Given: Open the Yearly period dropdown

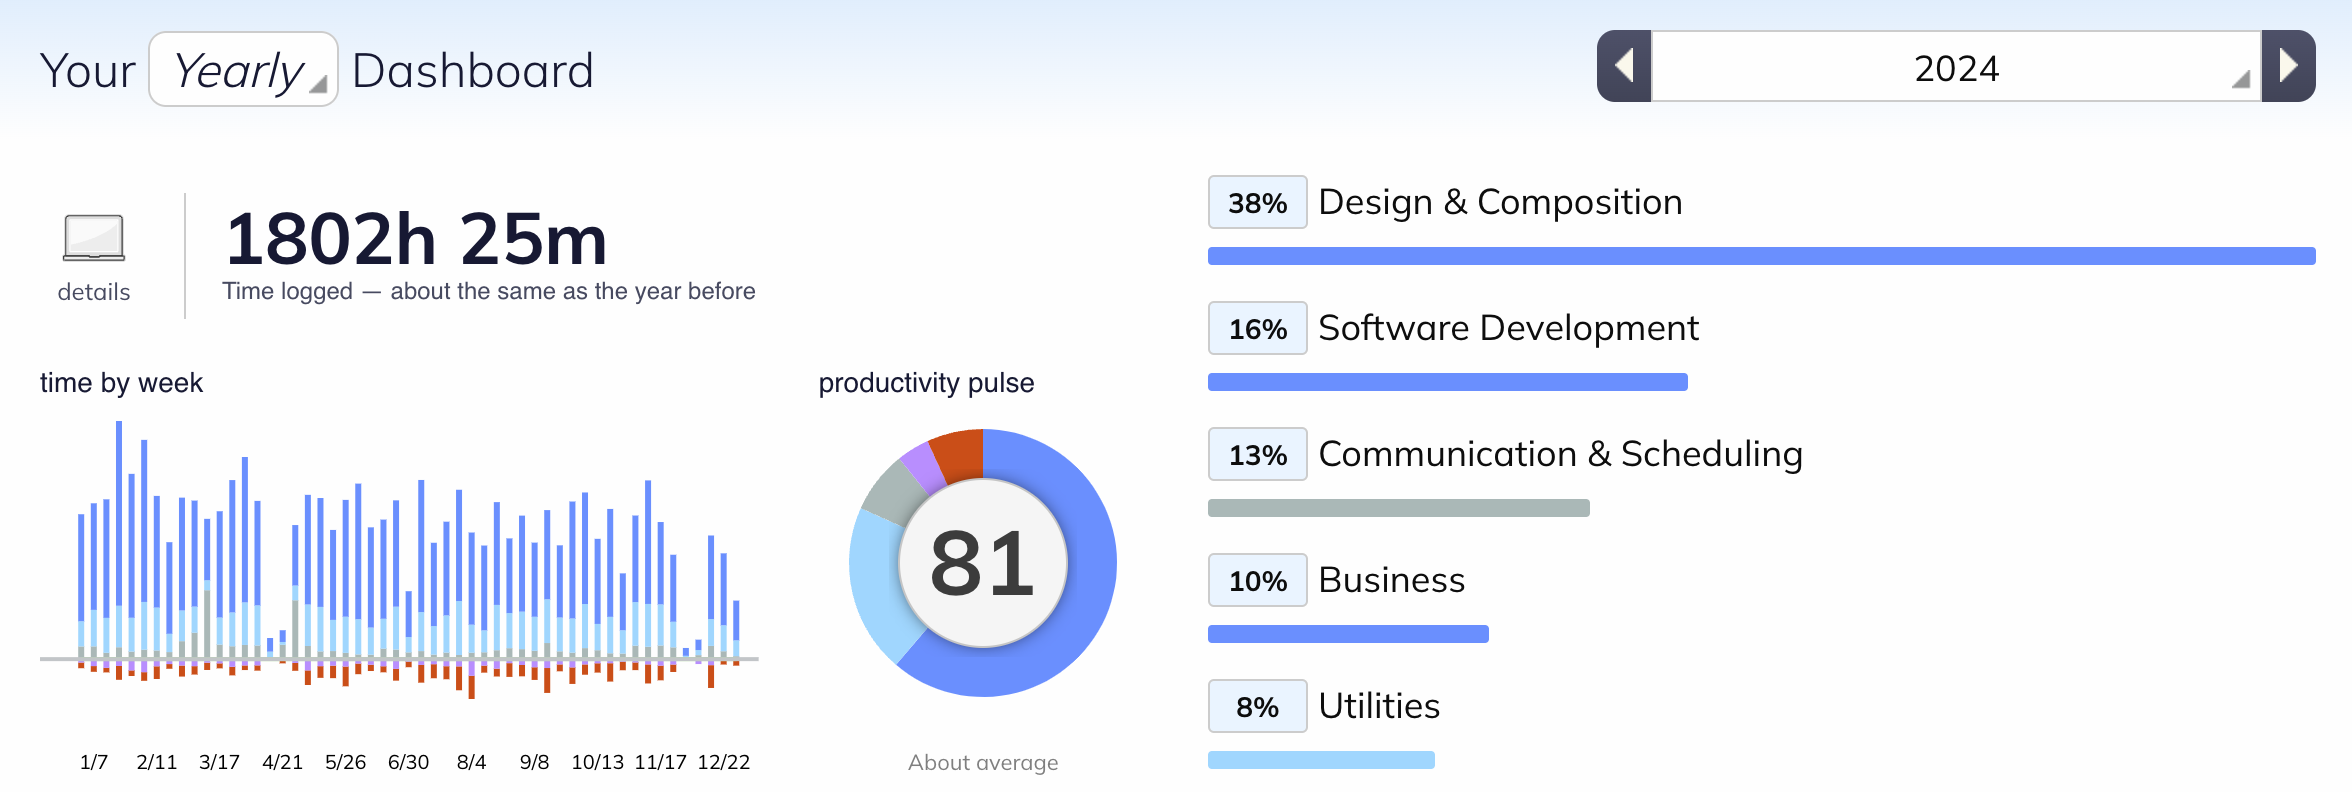Looking at the screenshot, I should click(x=243, y=69).
